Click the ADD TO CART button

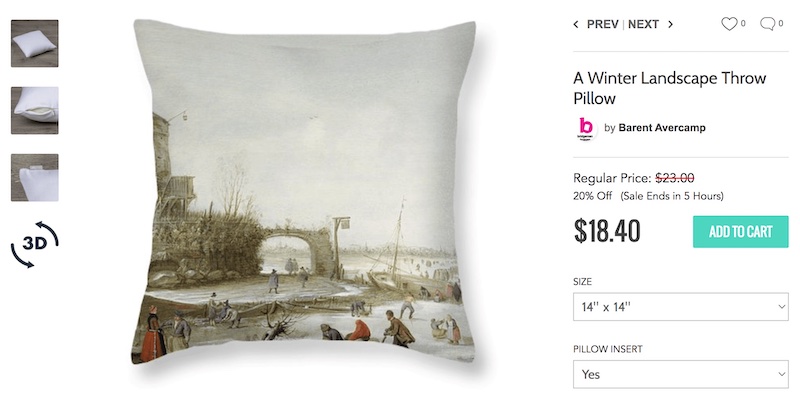740,232
